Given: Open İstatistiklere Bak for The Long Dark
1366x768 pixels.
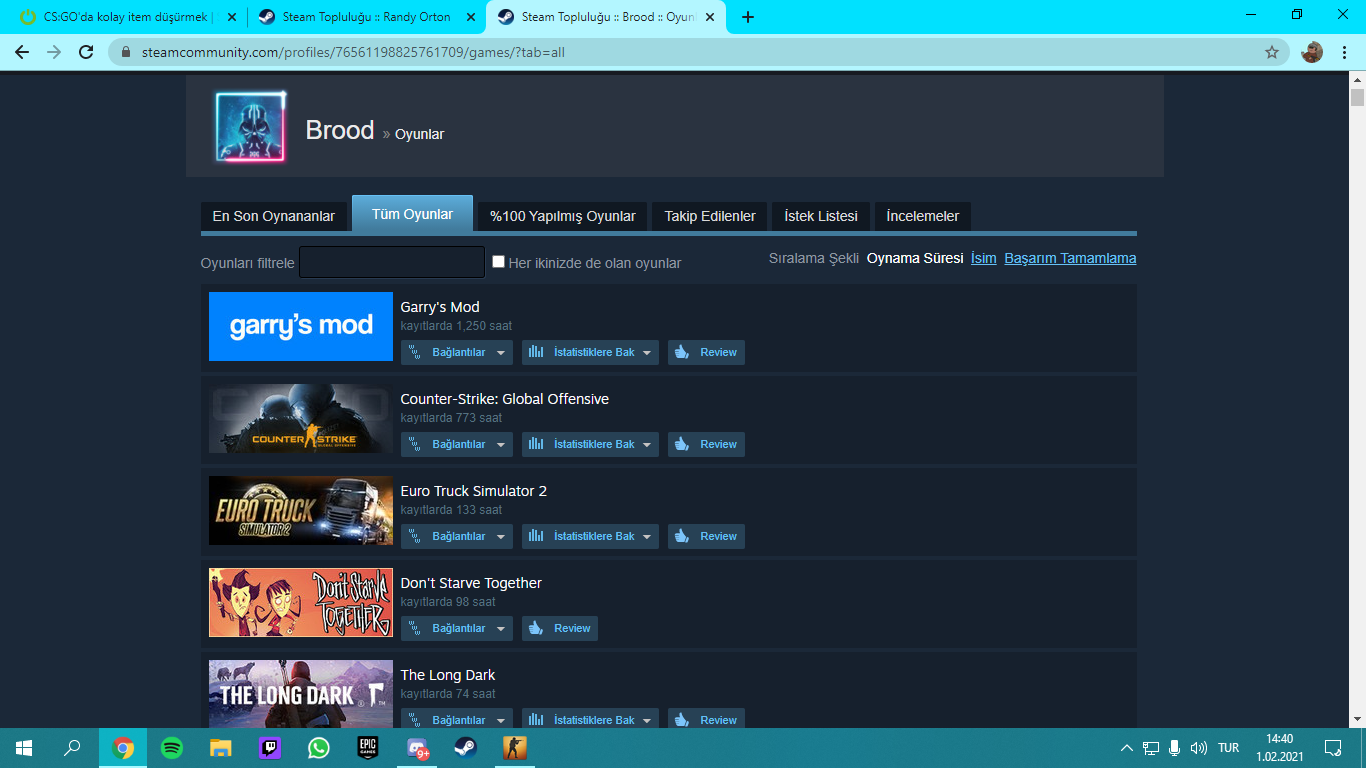Looking at the screenshot, I should [590, 720].
